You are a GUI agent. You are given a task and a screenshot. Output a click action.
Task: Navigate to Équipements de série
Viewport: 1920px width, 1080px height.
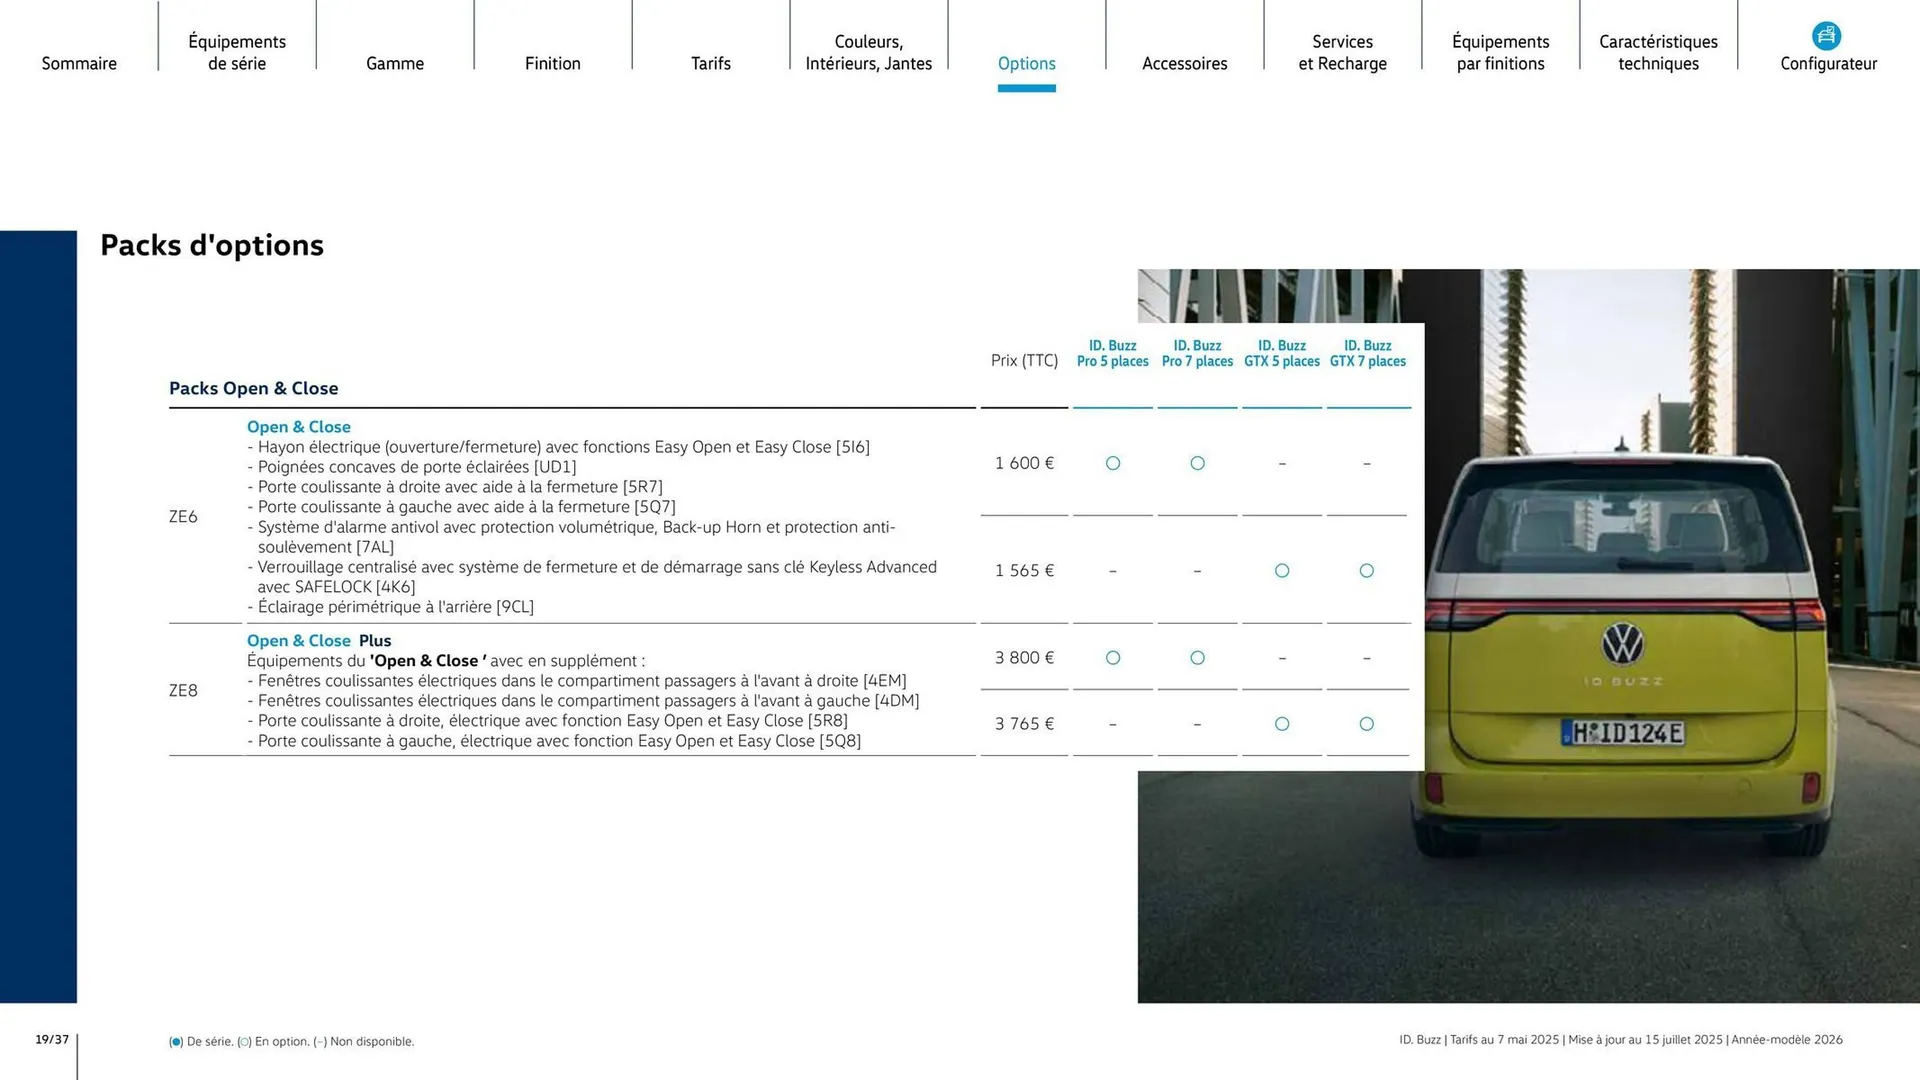click(x=236, y=52)
